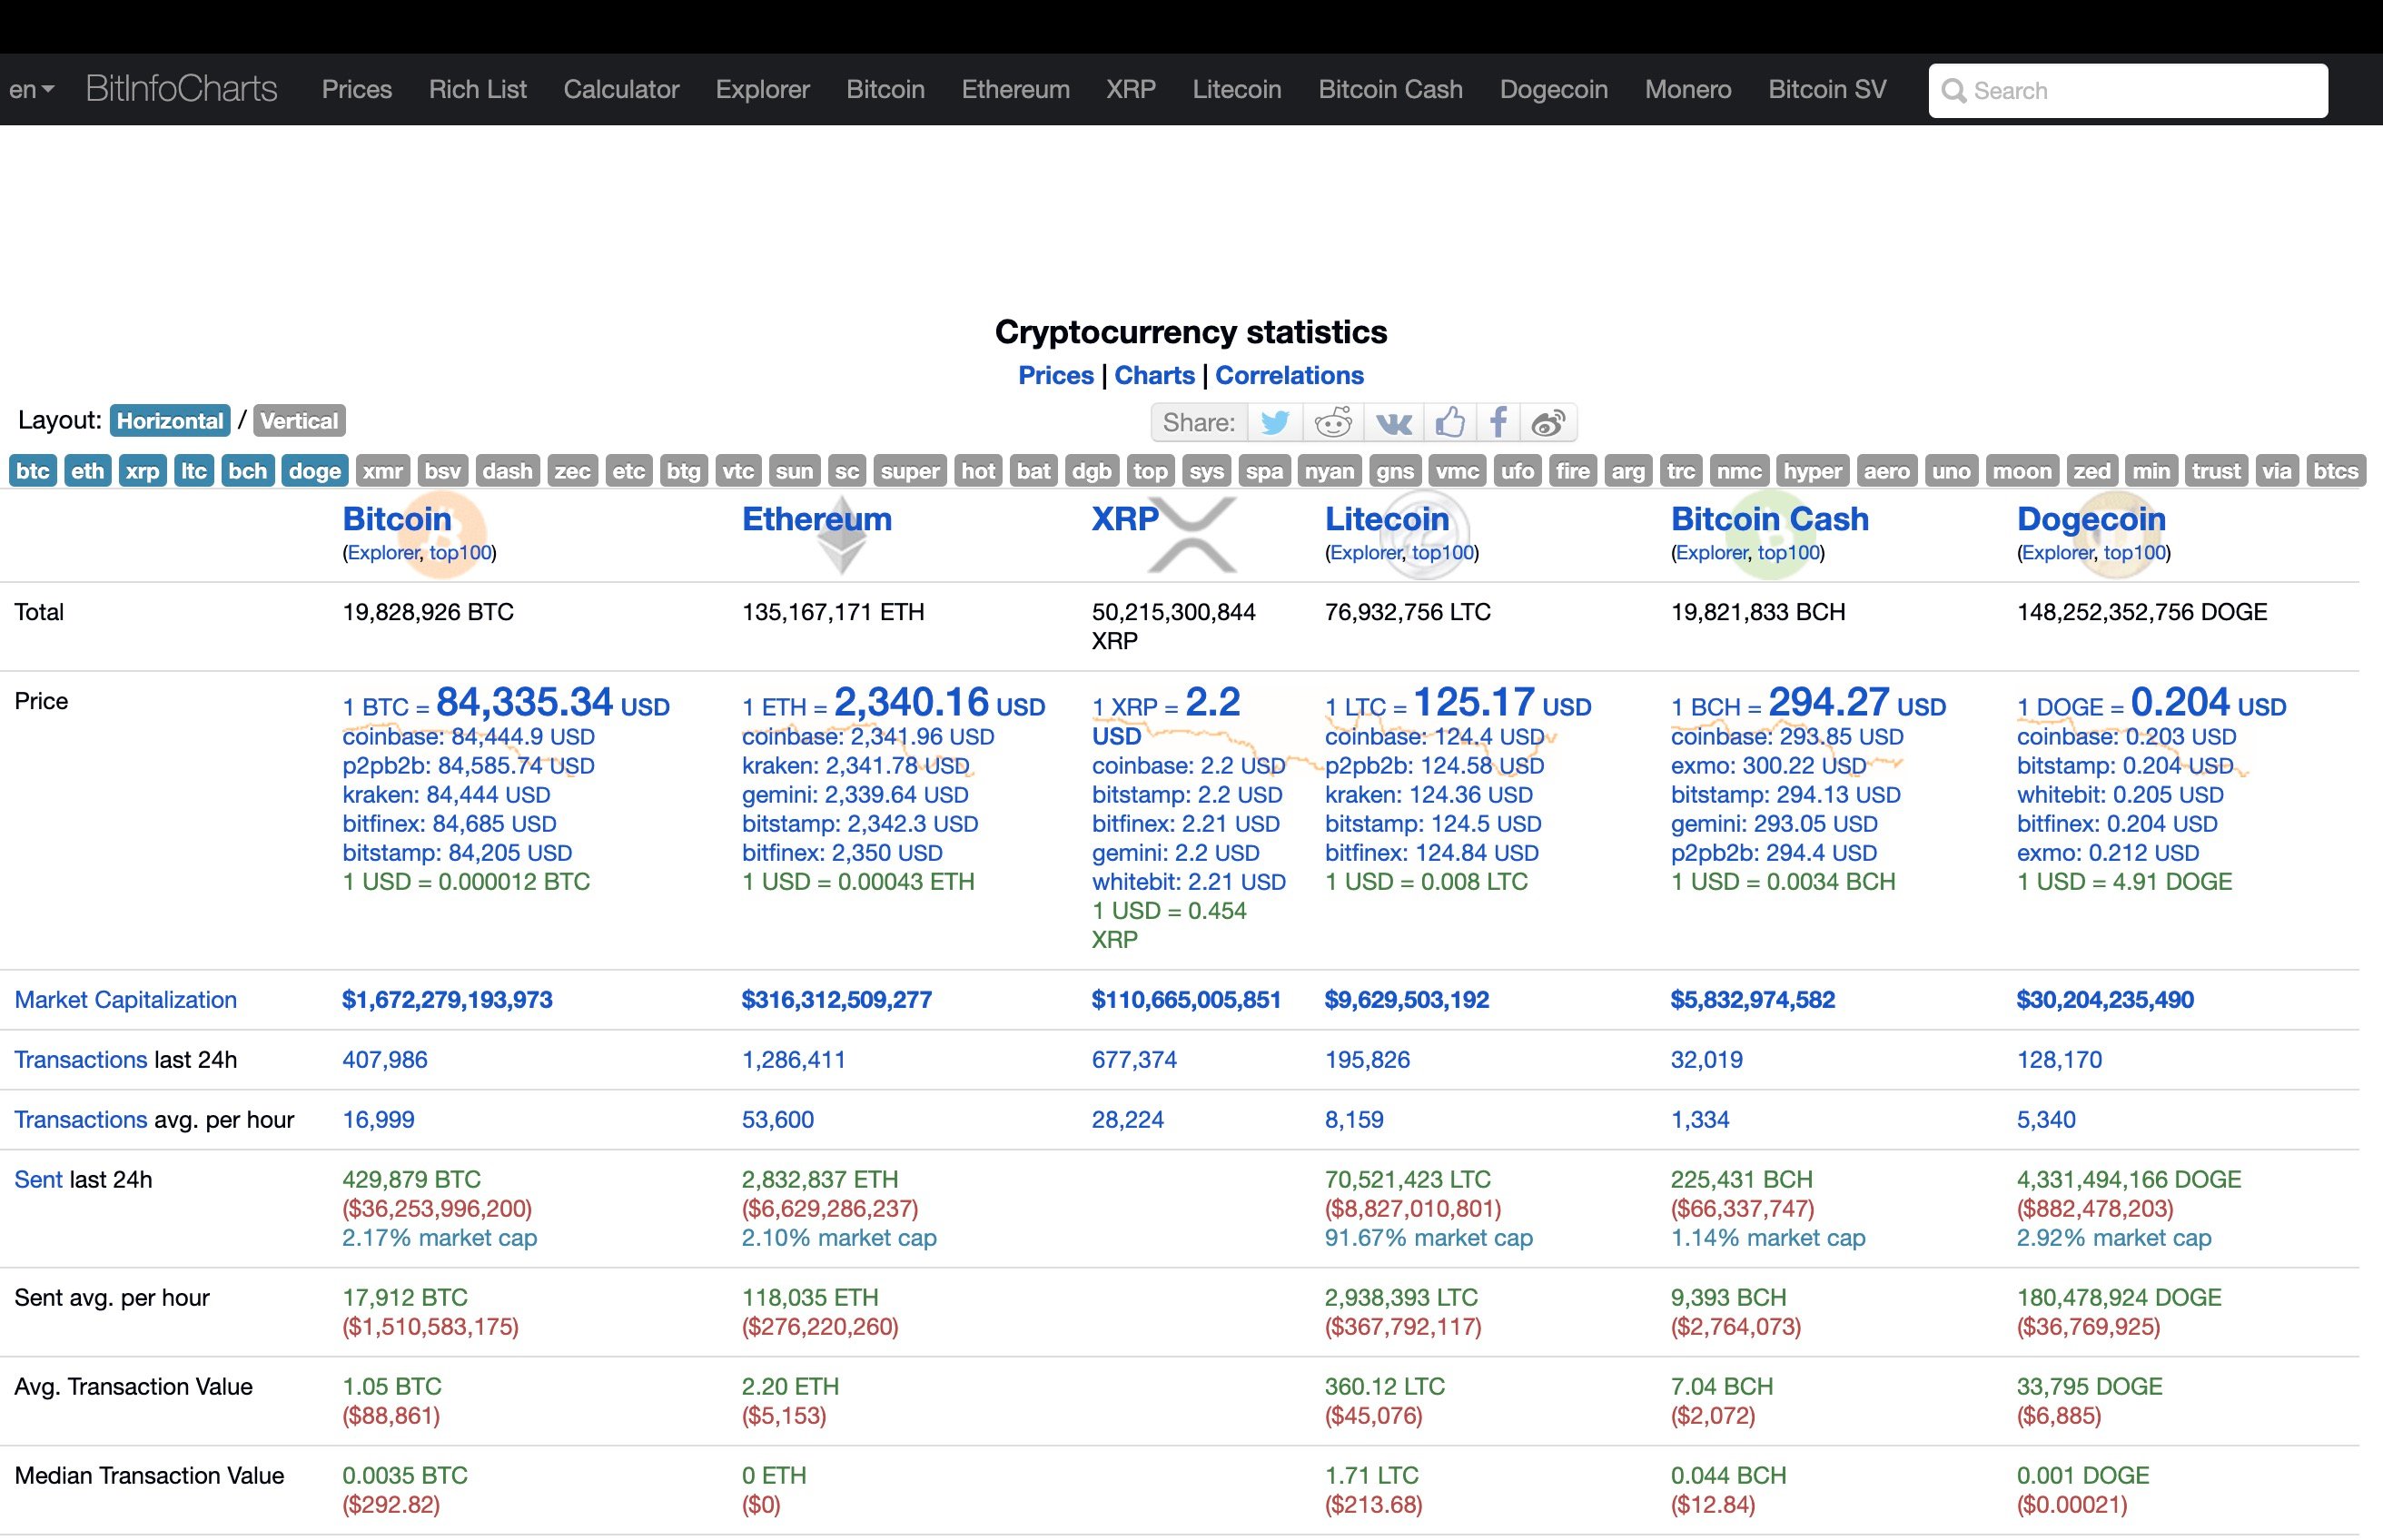
Task: Select 91.67% market cap Litecoin text
Action: 1429,1238
